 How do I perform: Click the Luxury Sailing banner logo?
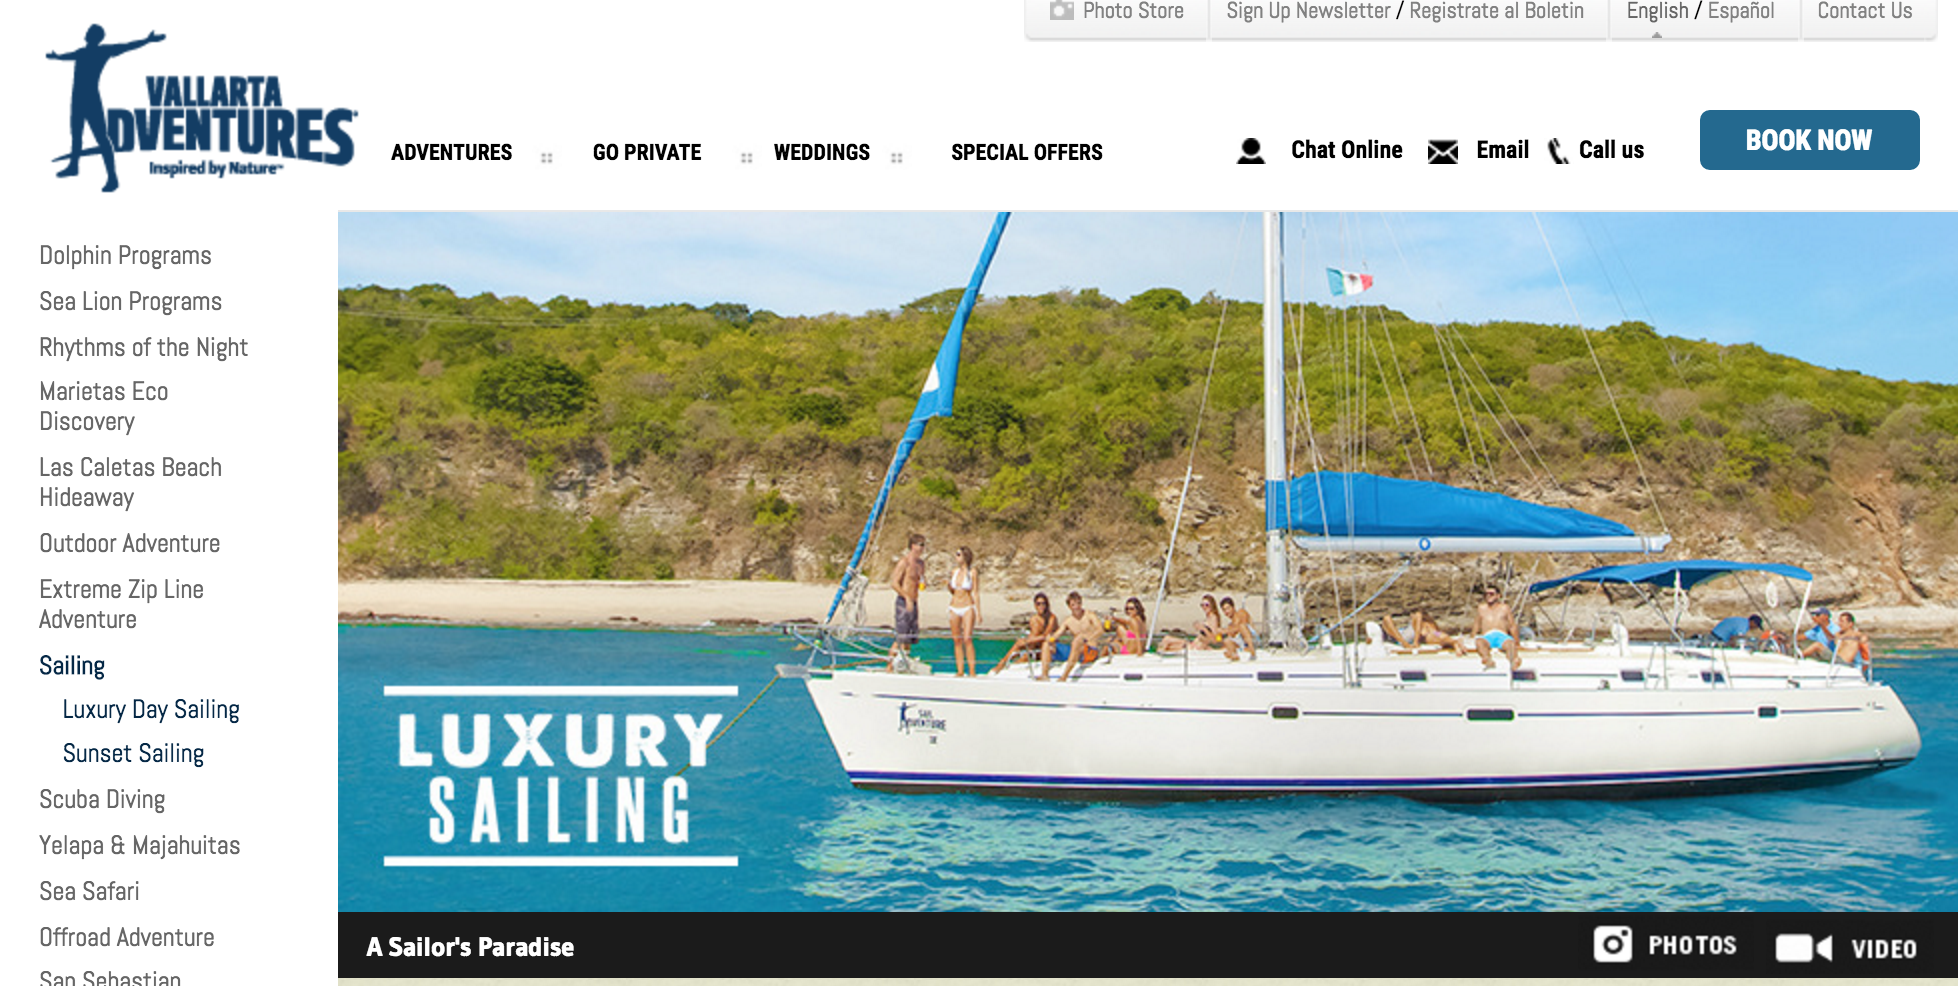tap(561, 776)
